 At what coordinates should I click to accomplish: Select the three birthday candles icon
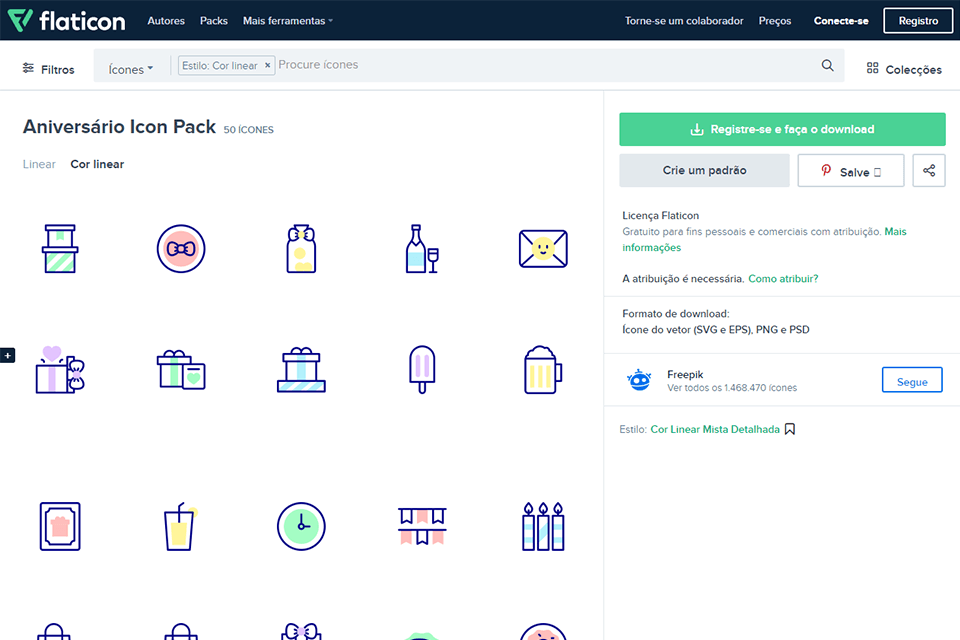543,526
